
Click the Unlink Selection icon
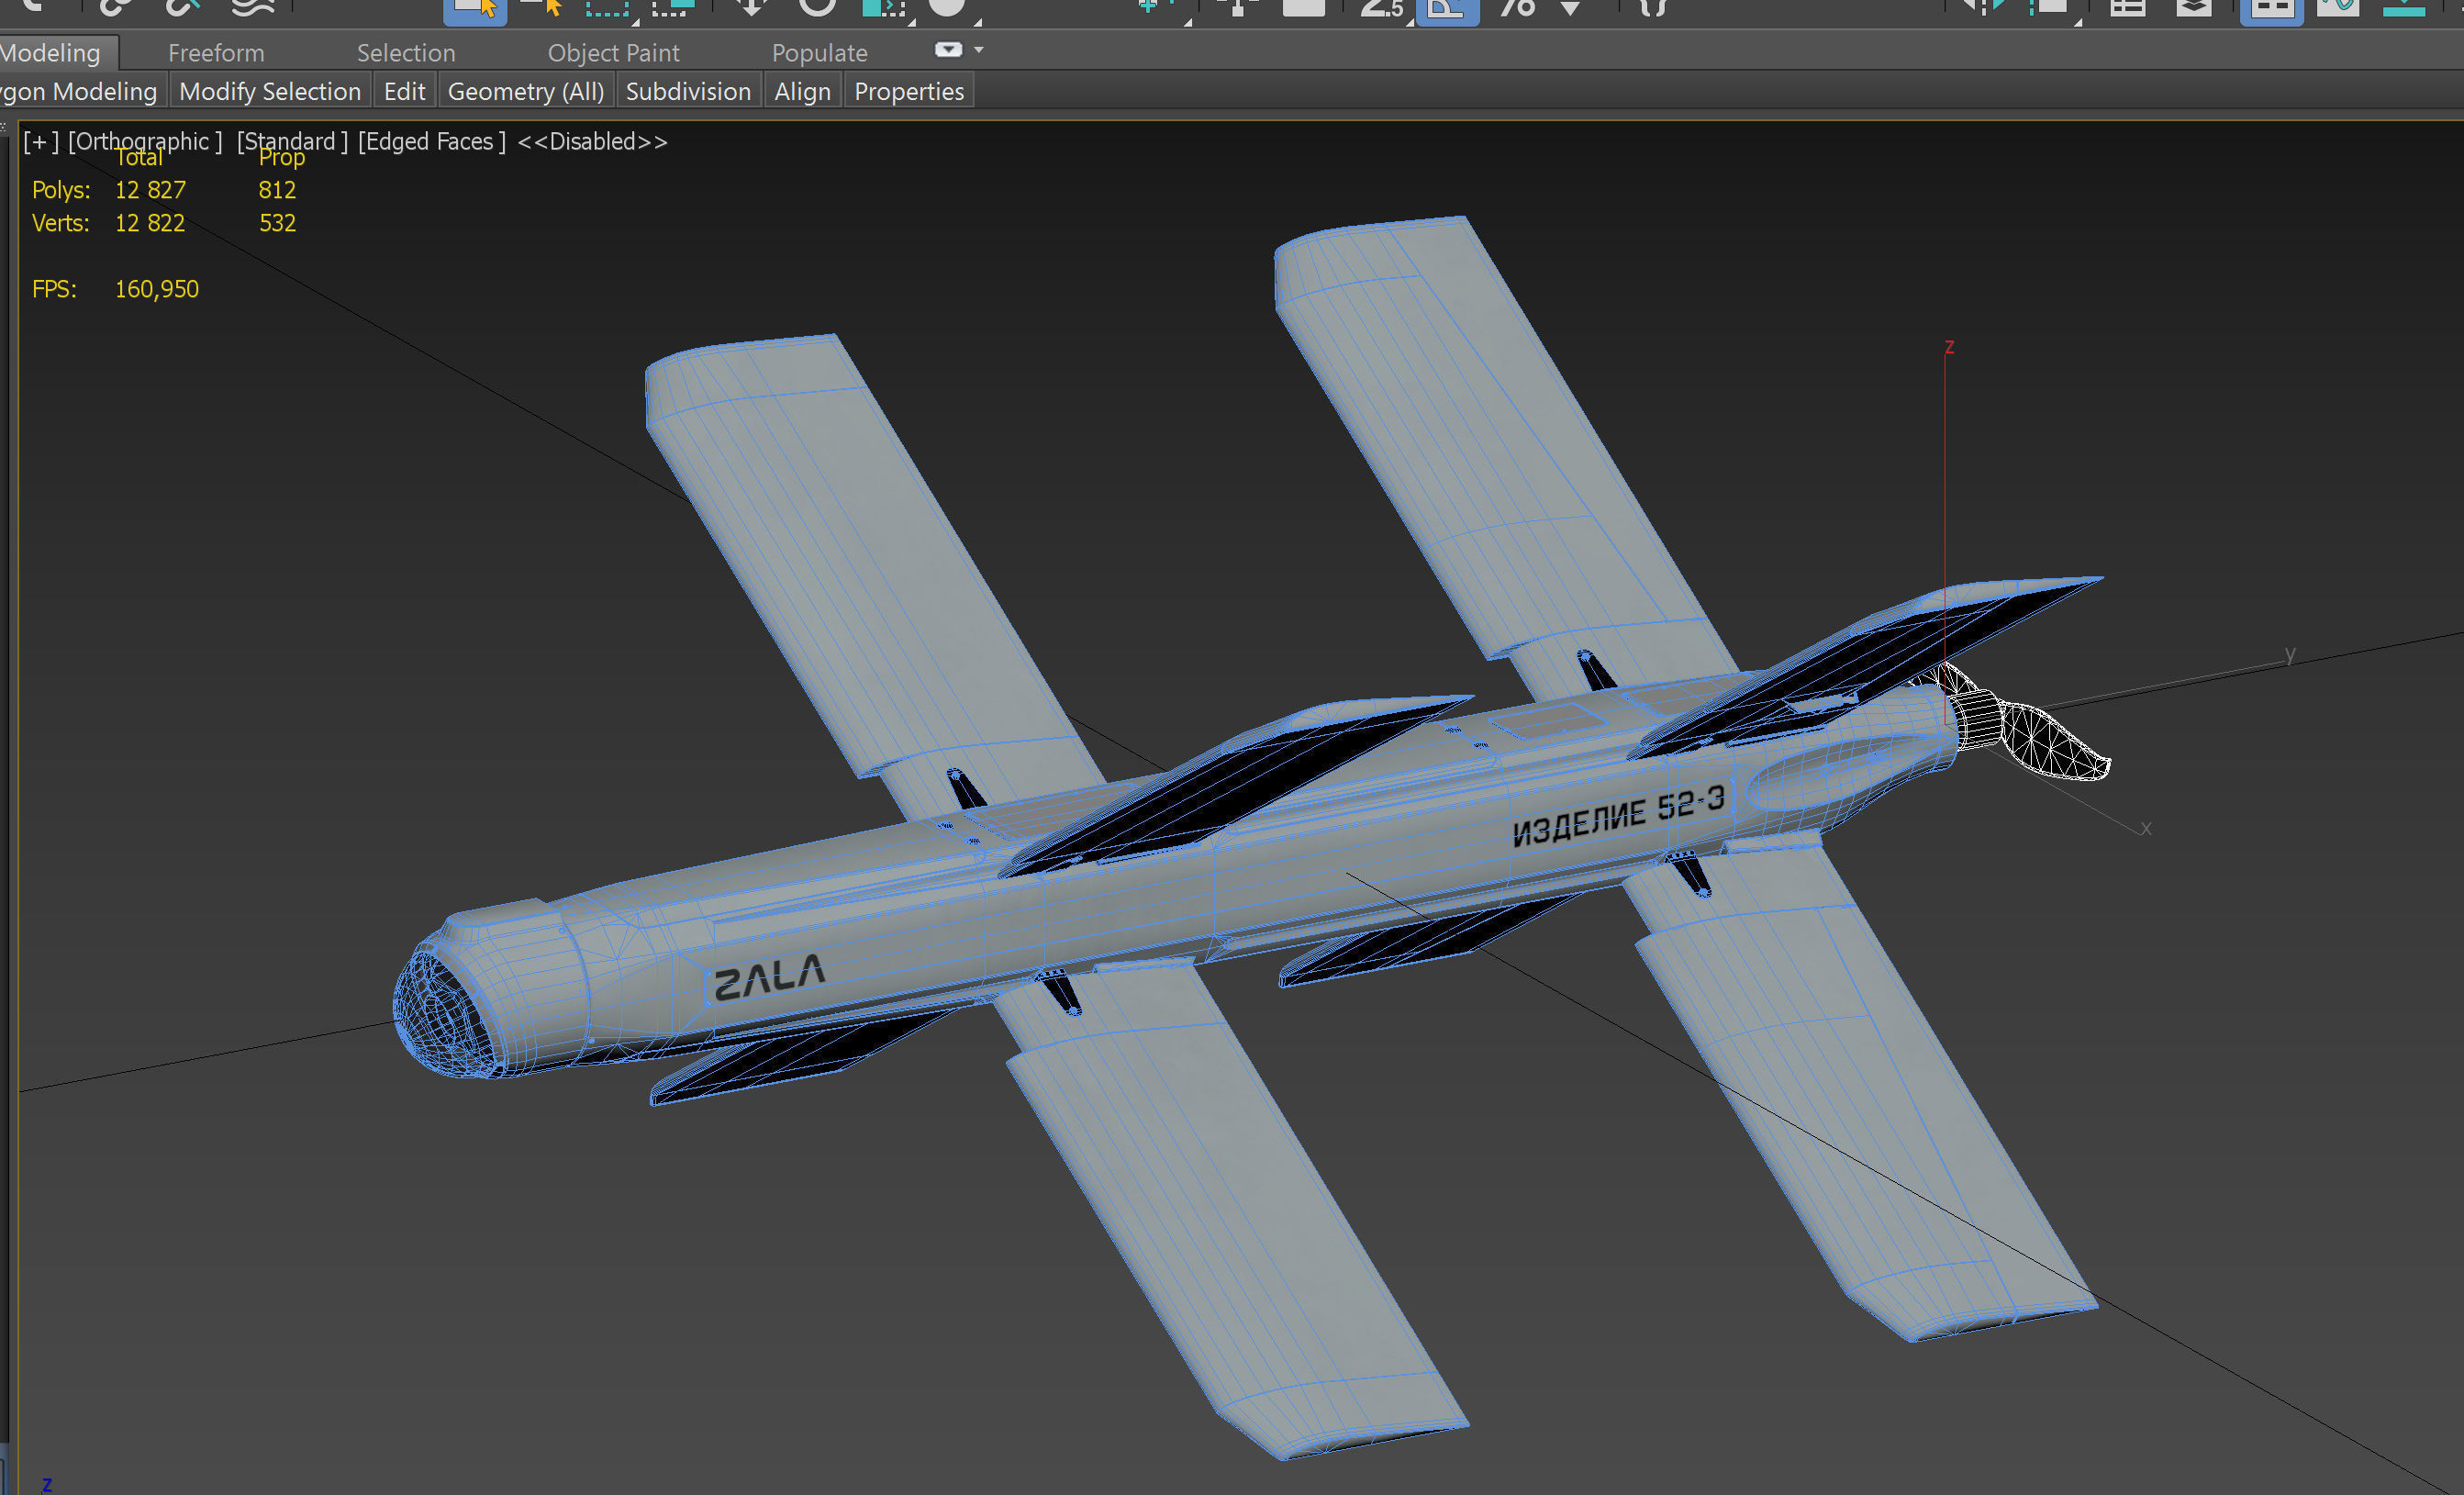tap(182, 8)
